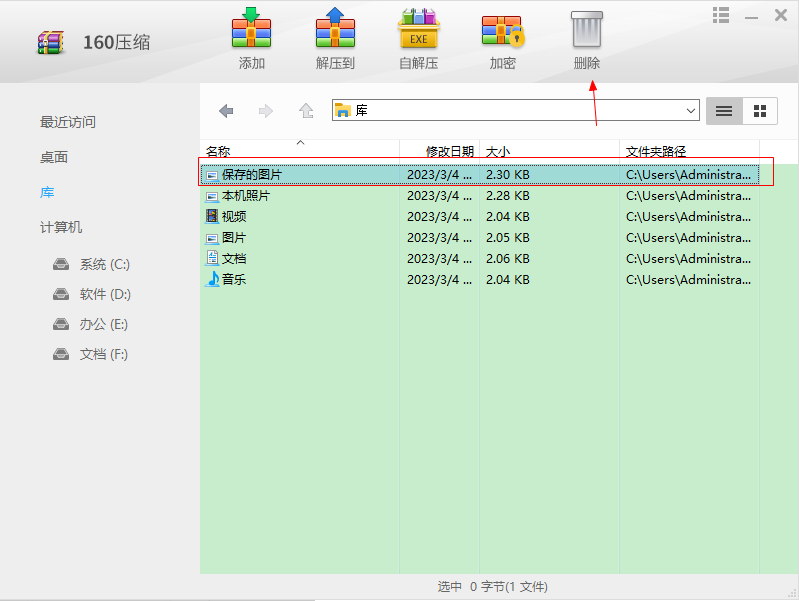Click the 自解压 EXE icon
The width and height of the screenshot is (799, 601).
(x=418, y=29)
